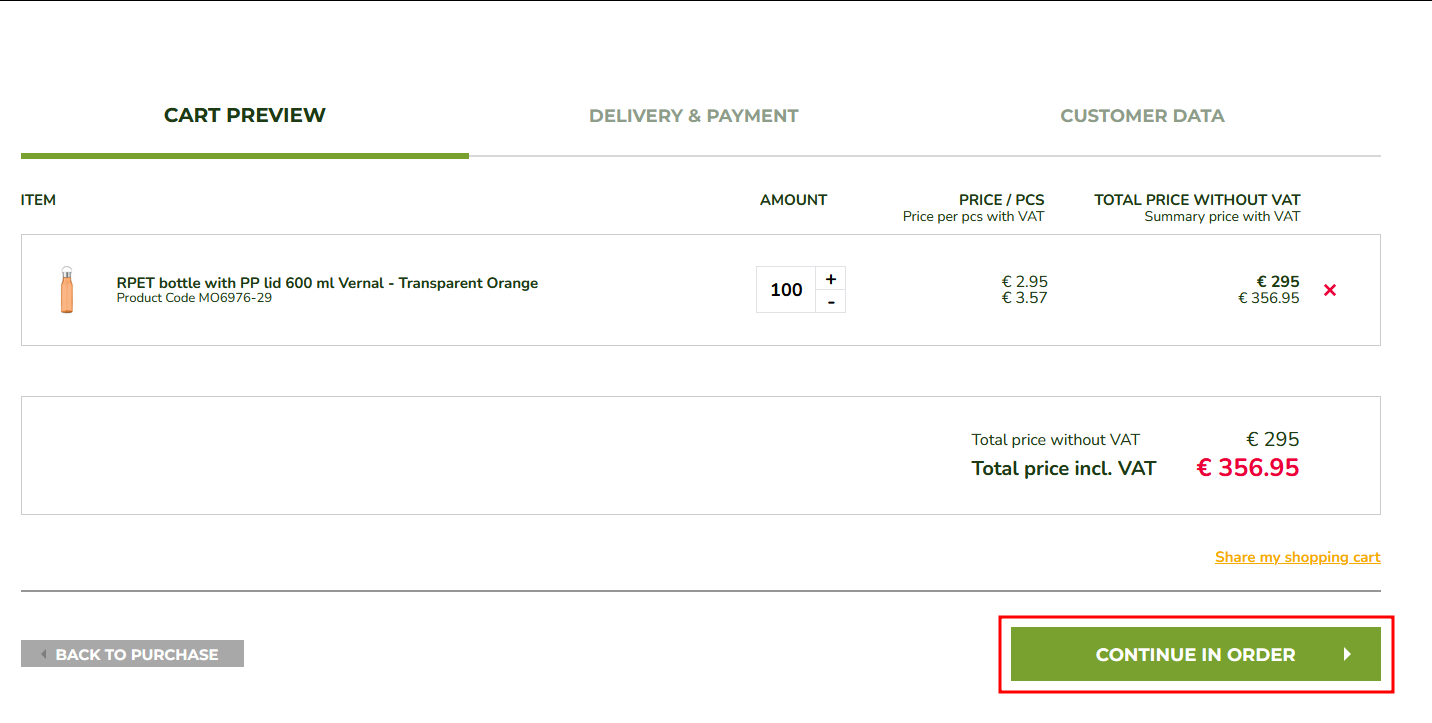Screen dimensions: 1432x723
Task: Remove the RPET bottle with red X
Action: [1330, 290]
